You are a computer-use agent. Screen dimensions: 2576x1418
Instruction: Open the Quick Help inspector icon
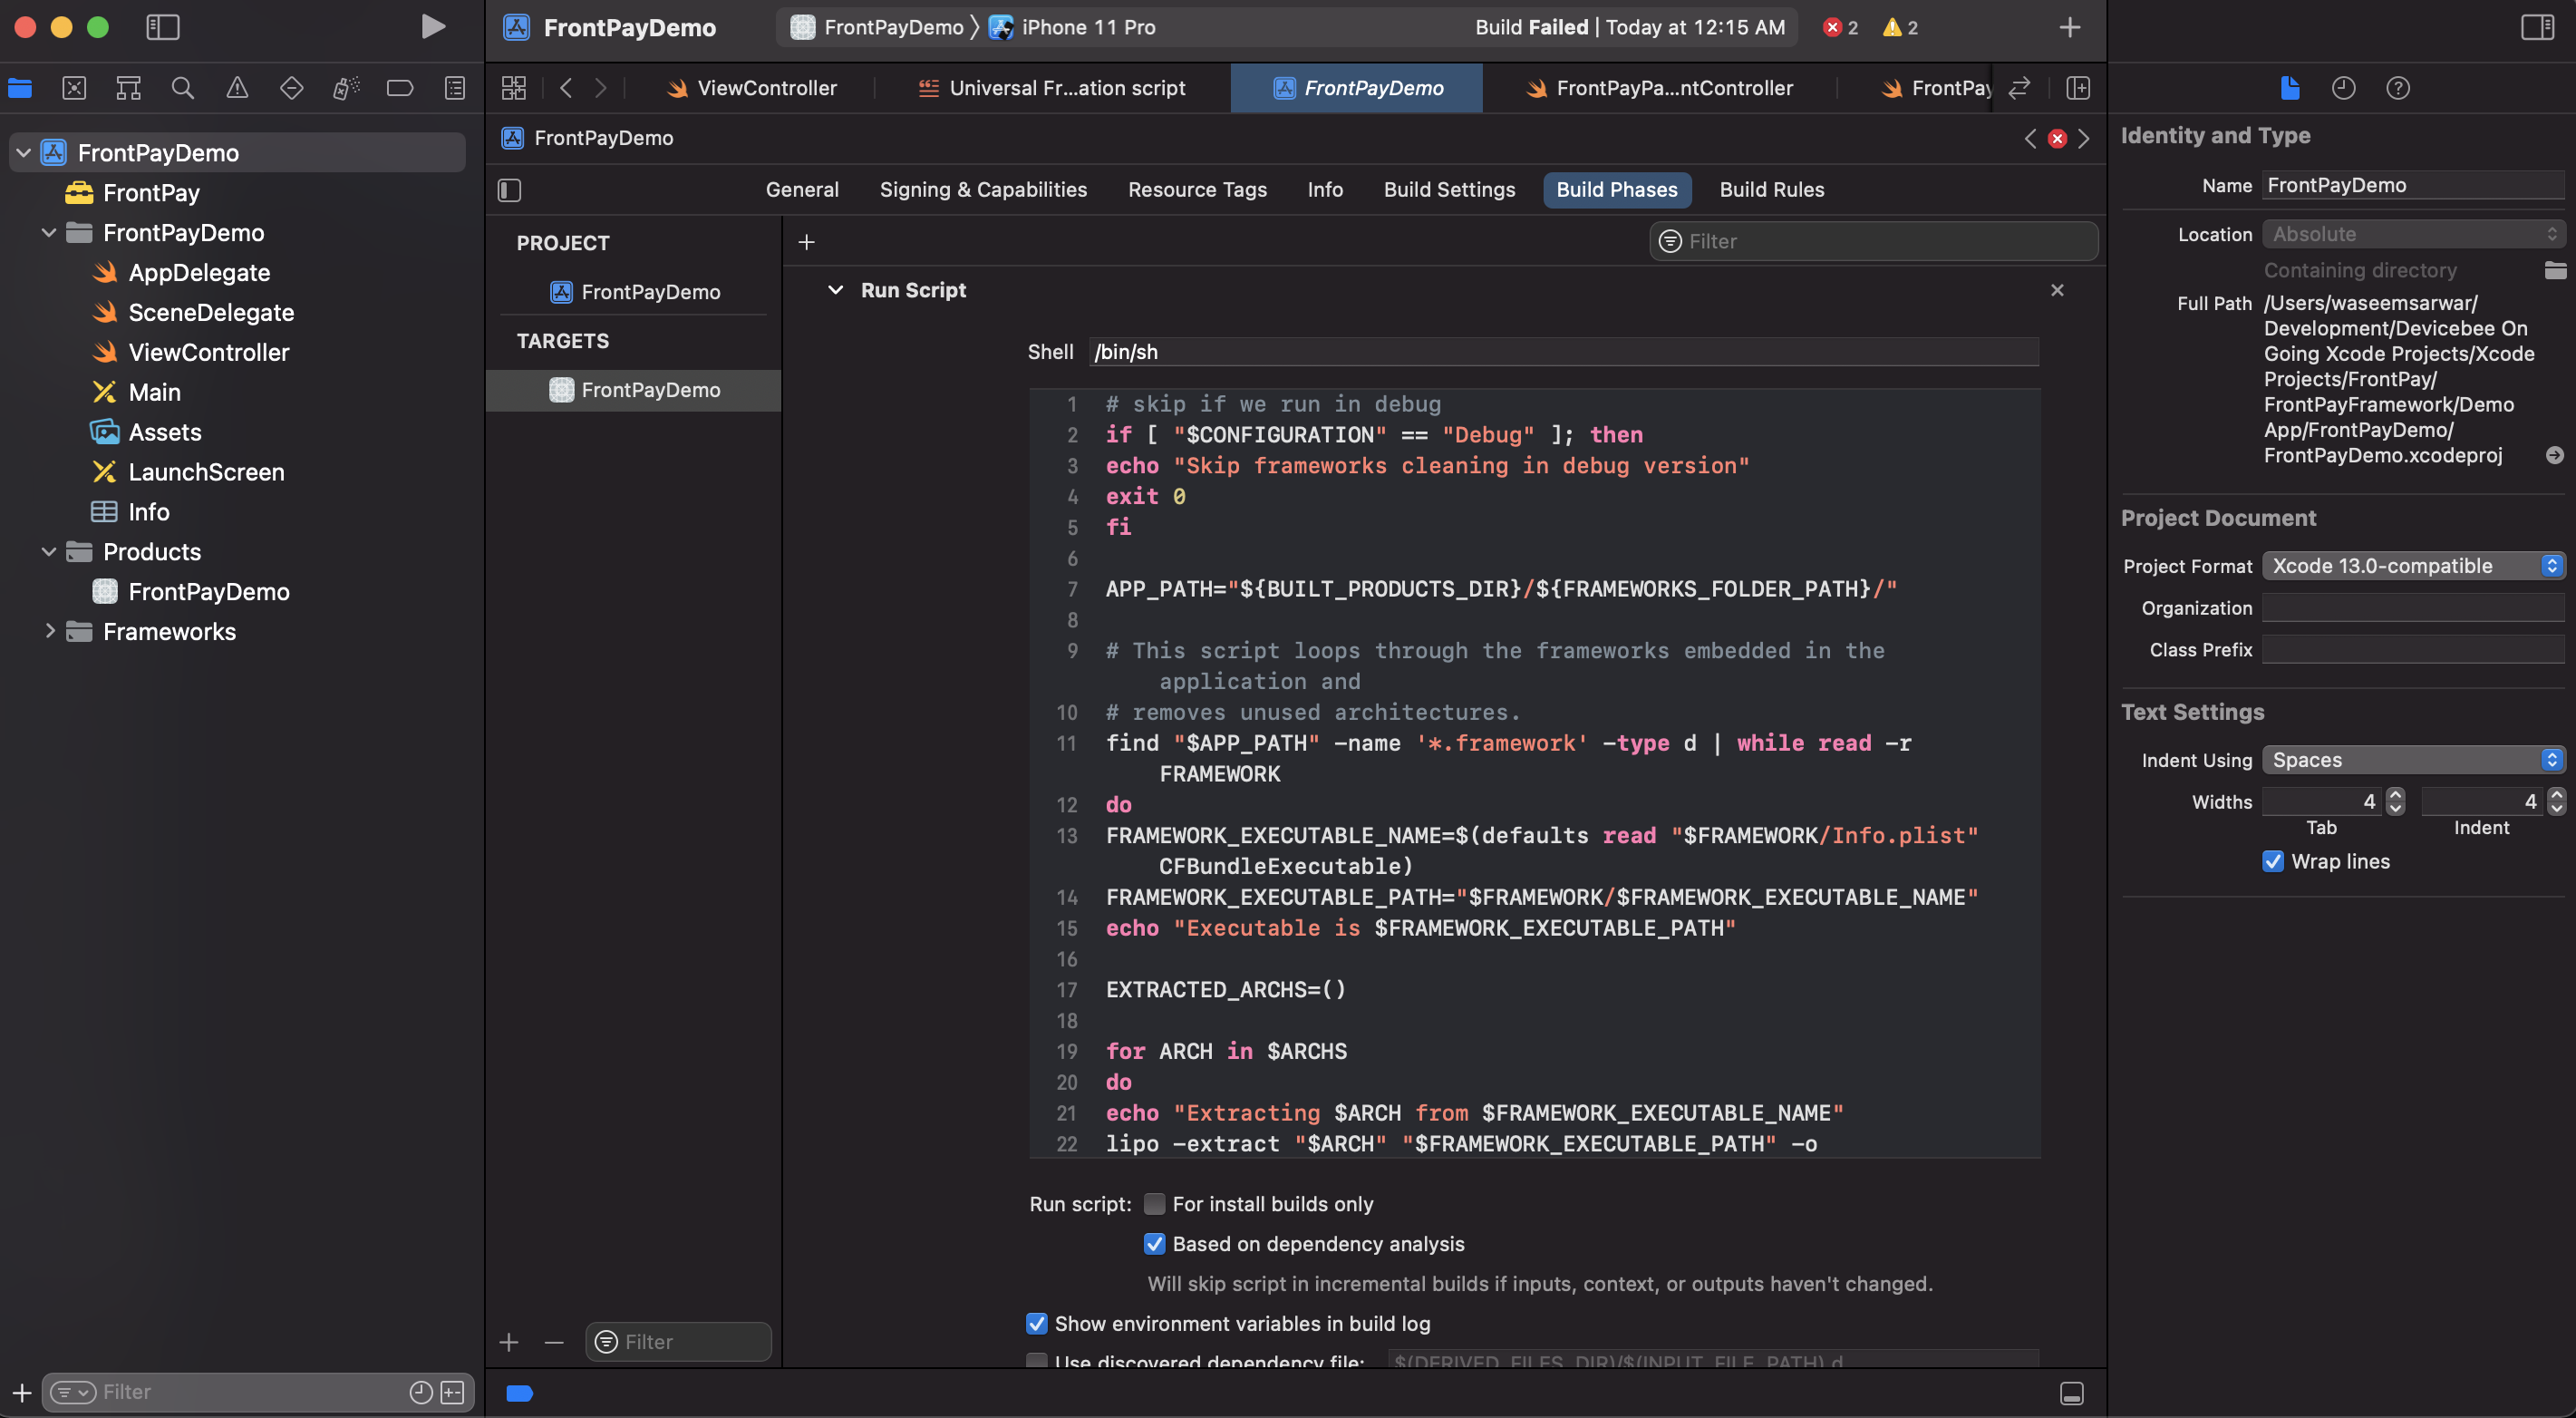click(x=2397, y=88)
